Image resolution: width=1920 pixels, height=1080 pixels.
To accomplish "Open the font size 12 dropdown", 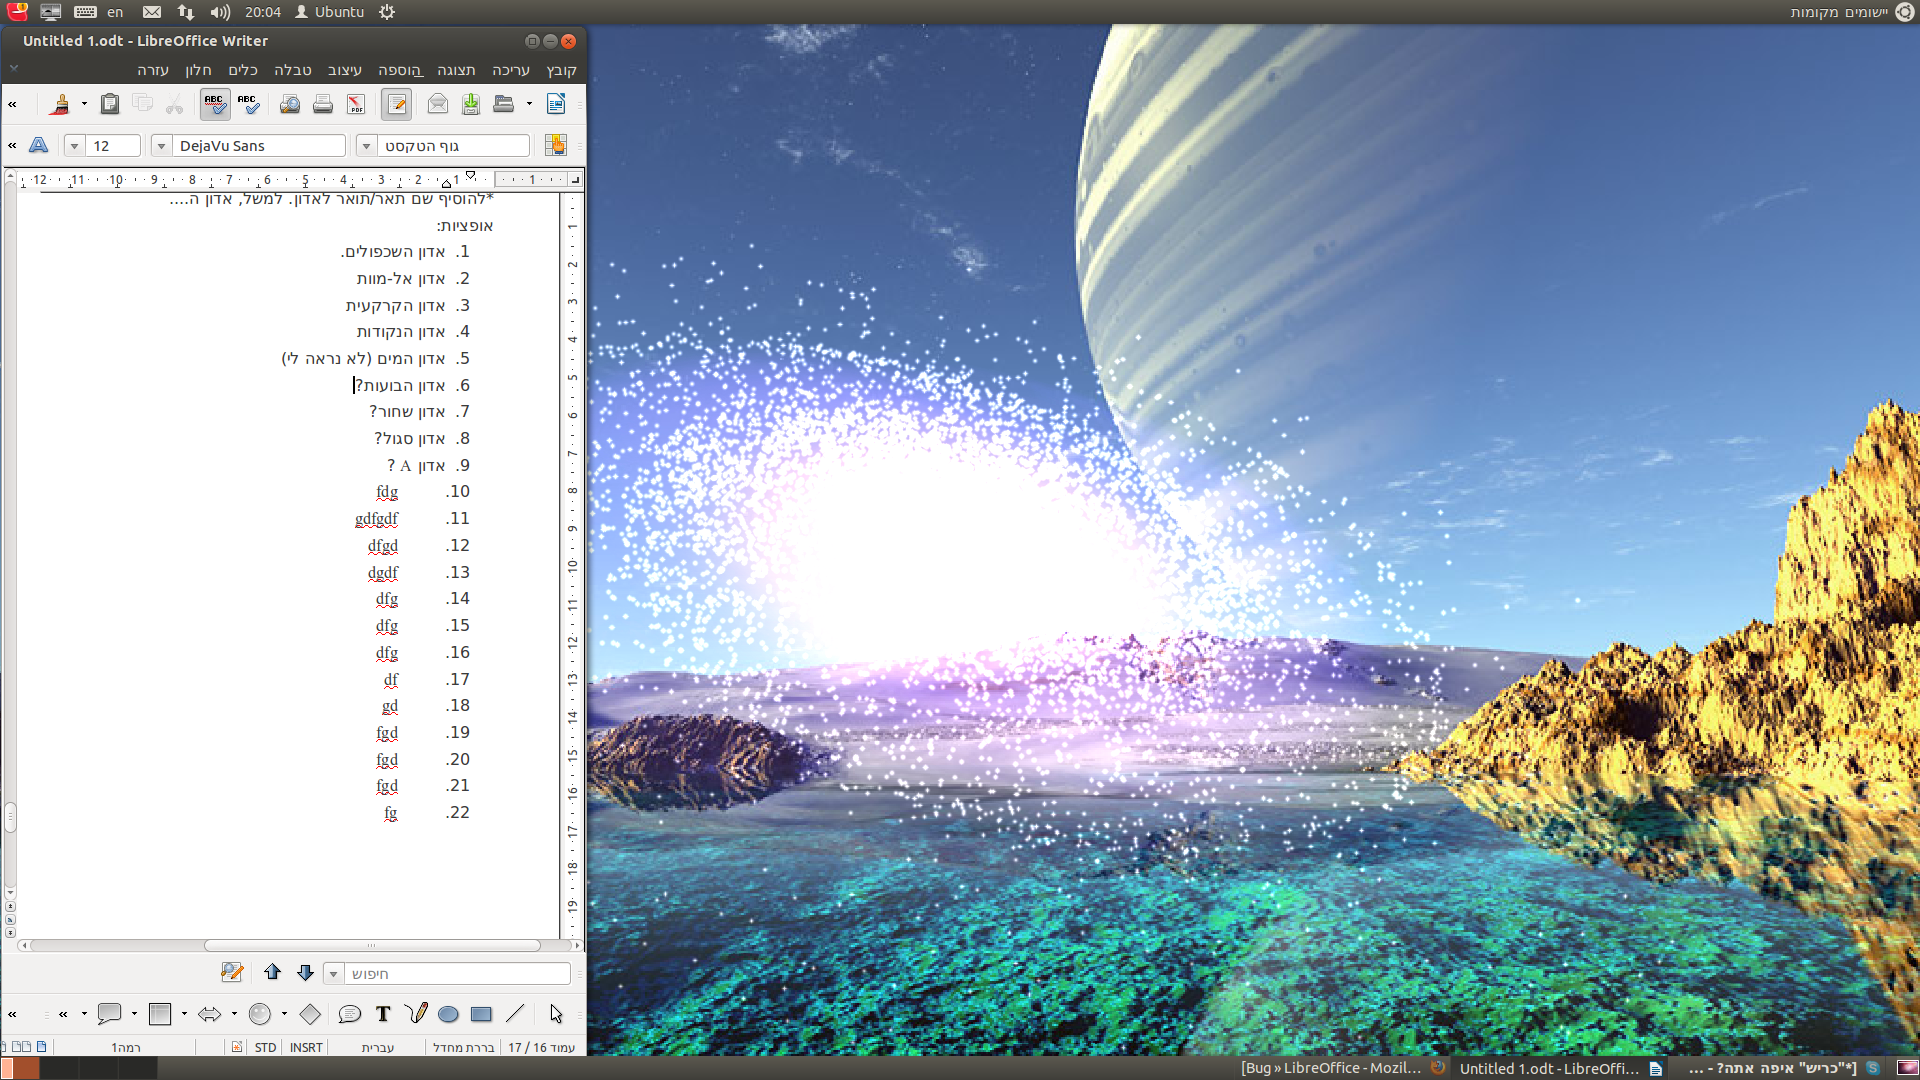I will [74, 146].
